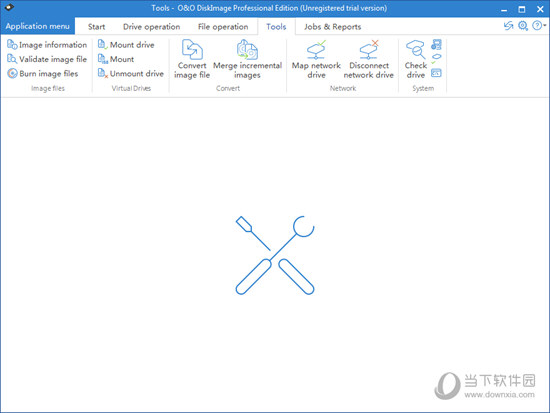
Task: Click Validate image file
Action: tap(47, 59)
